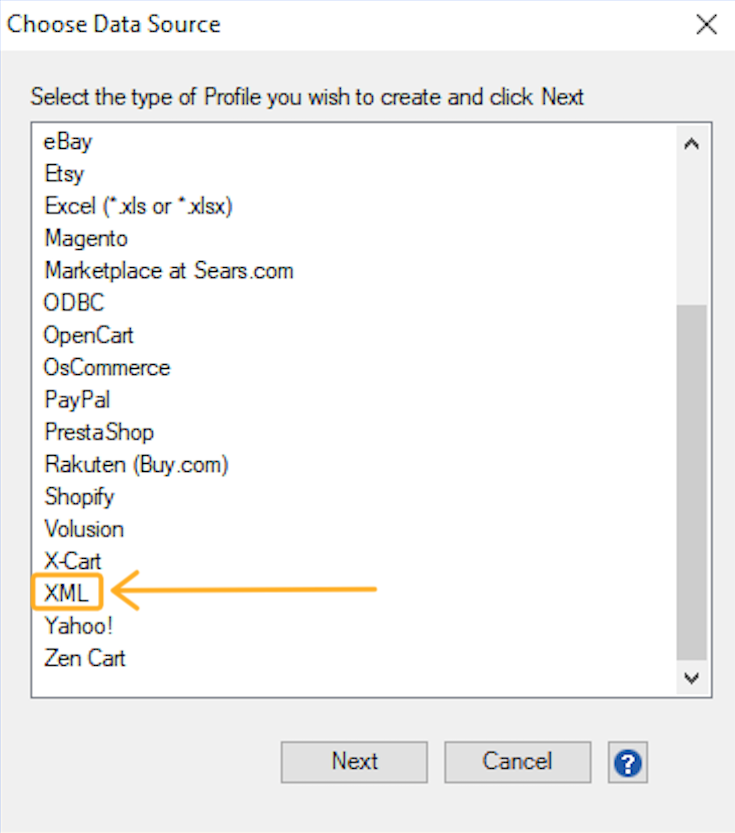Choose Etsy as the profile type
735x833 pixels.
[x=64, y=174]
